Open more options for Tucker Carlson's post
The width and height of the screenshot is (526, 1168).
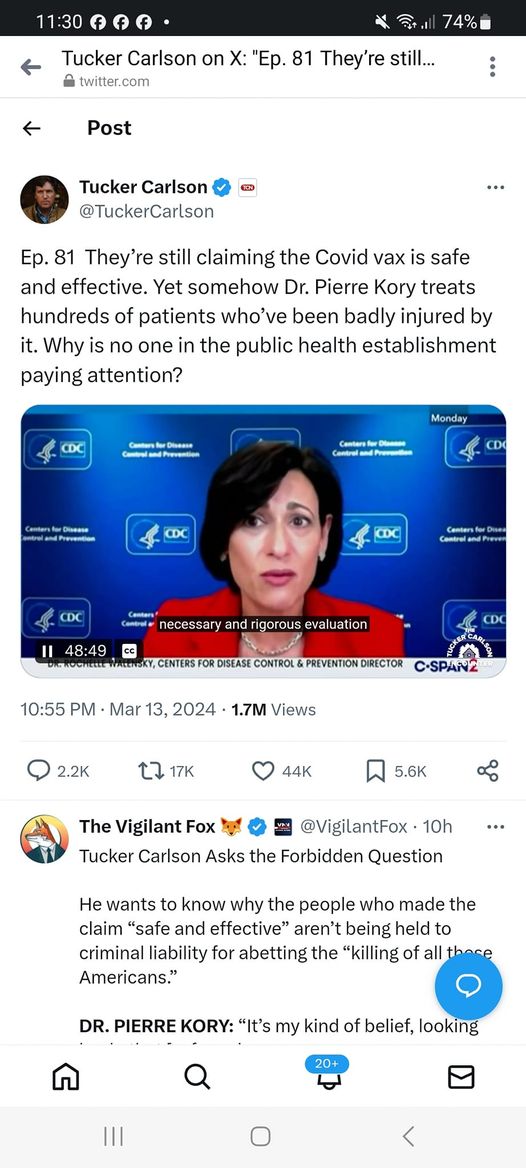pos(495,187)
